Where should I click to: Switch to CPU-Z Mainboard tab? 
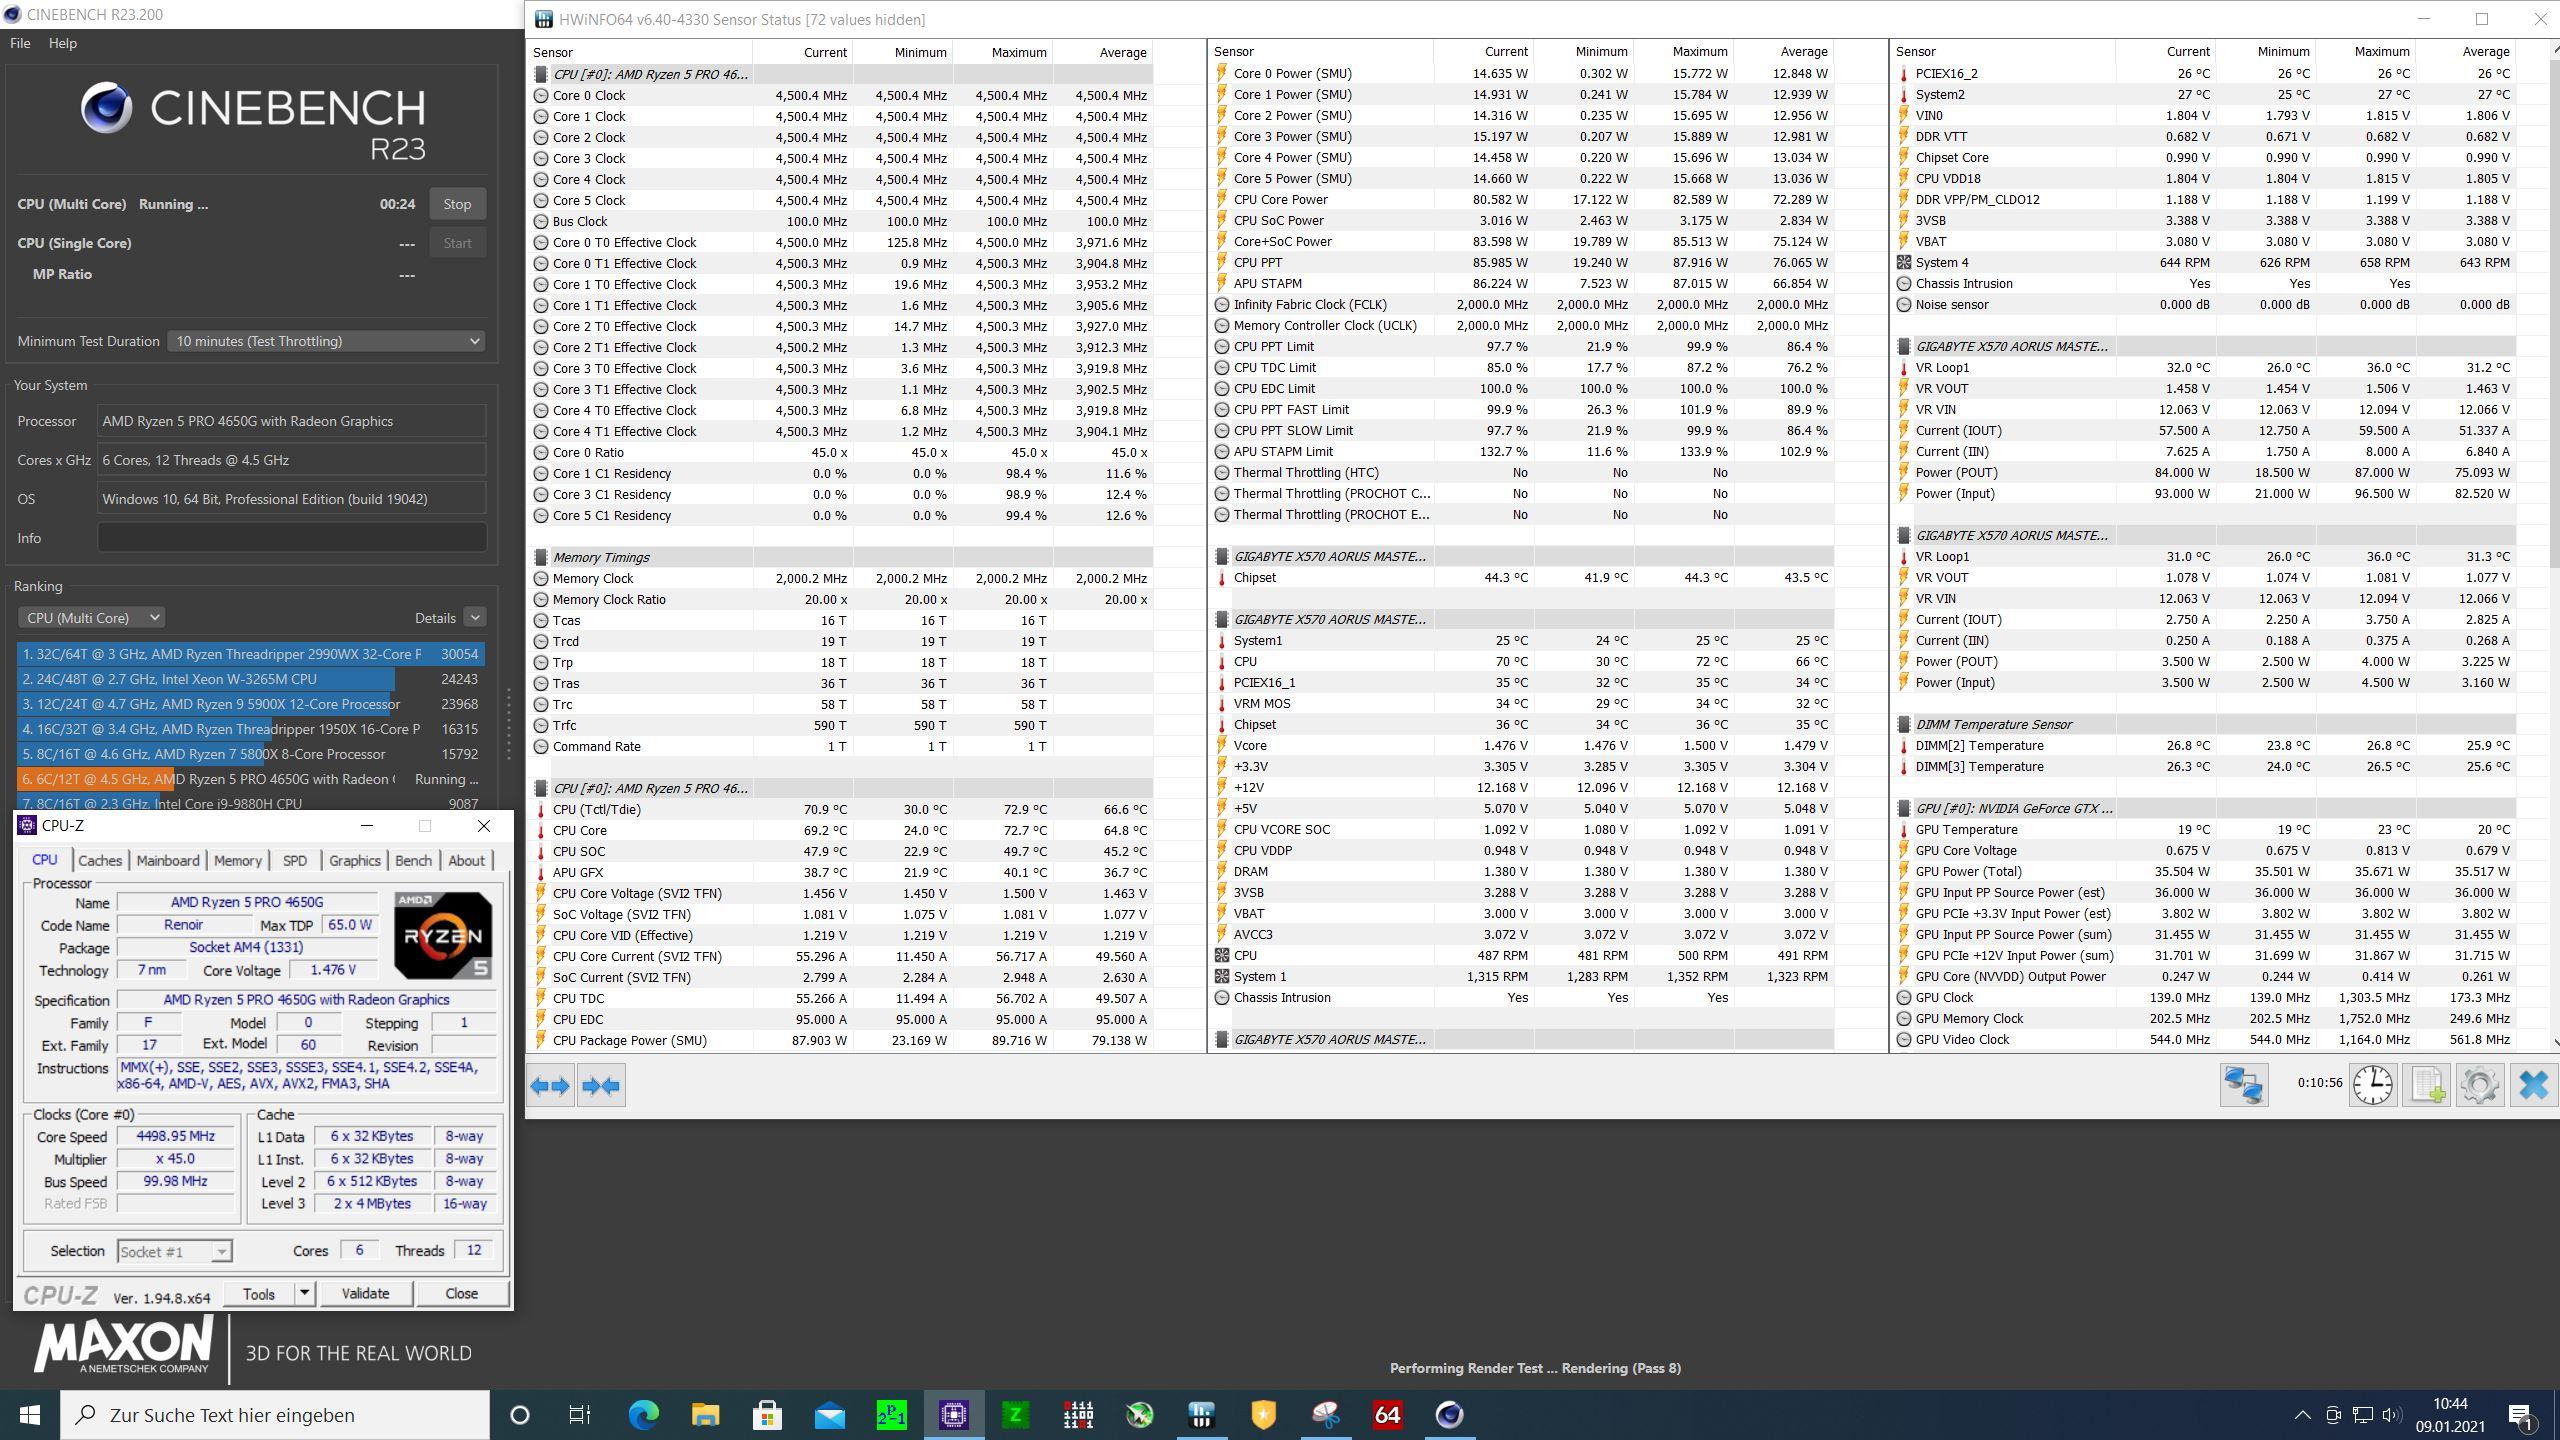[x=167, y=860]
